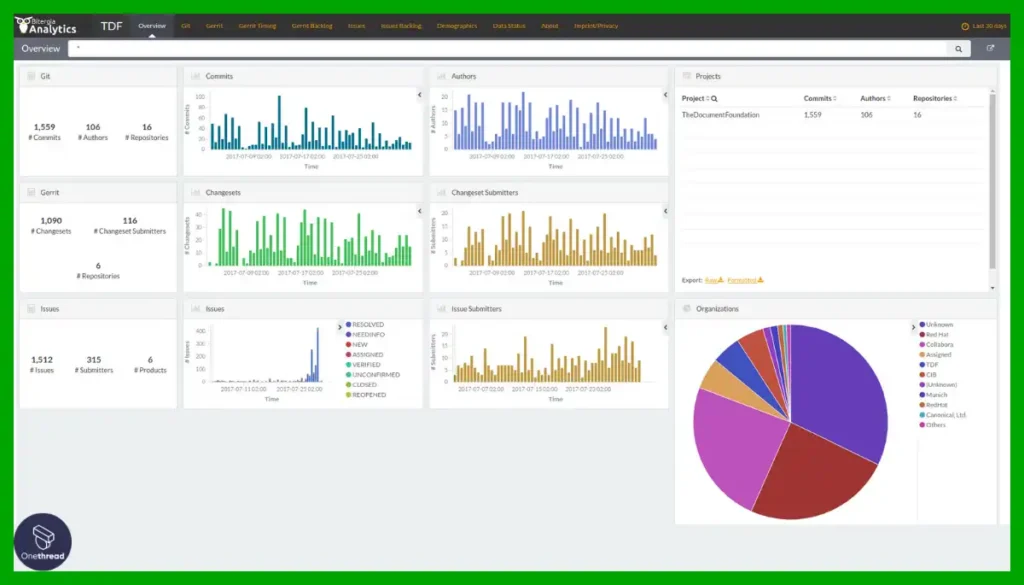
Task: Click the Git panel header icon
Action: pos(31,76)
